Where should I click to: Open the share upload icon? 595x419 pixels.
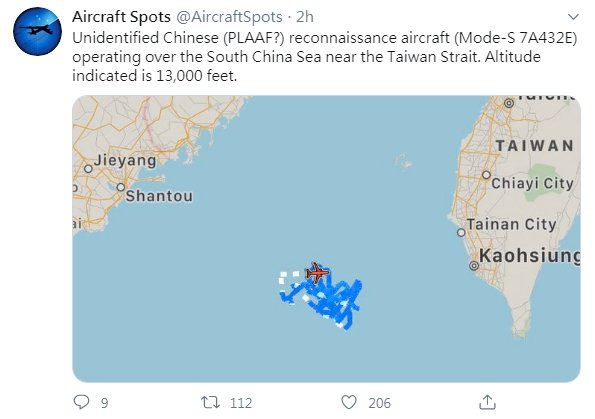487,402
